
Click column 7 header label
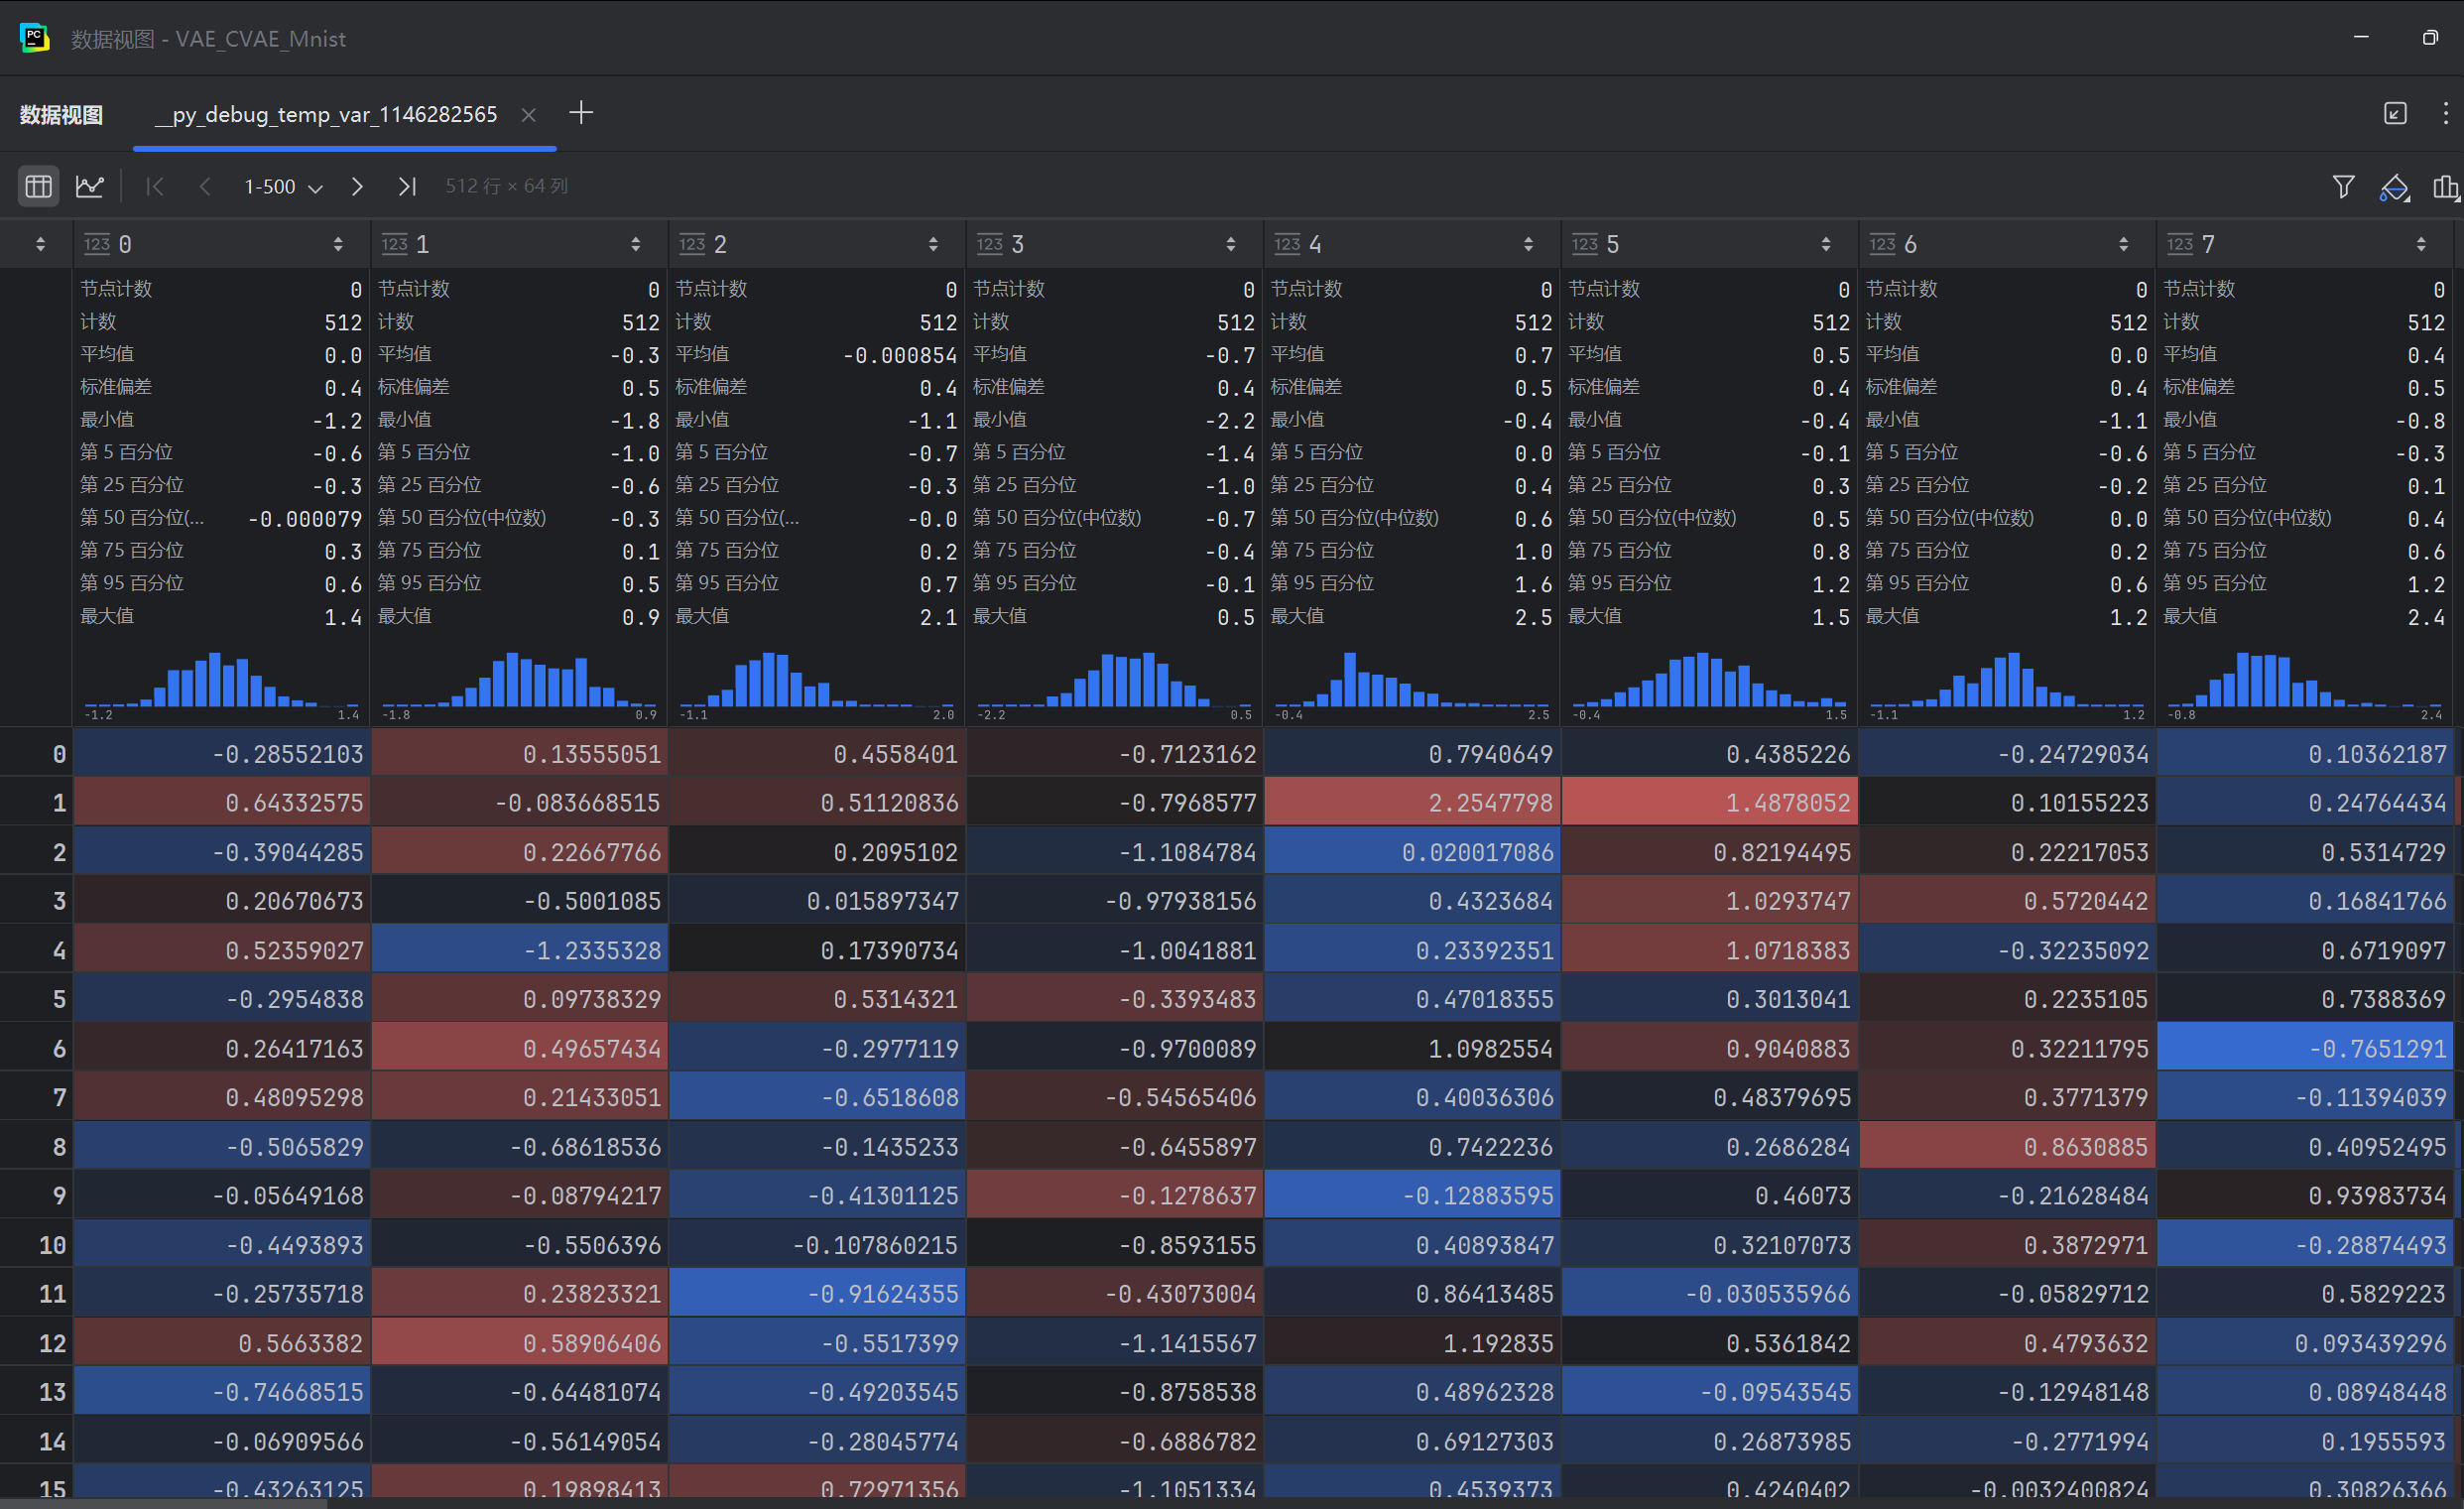coord(2207,244)
